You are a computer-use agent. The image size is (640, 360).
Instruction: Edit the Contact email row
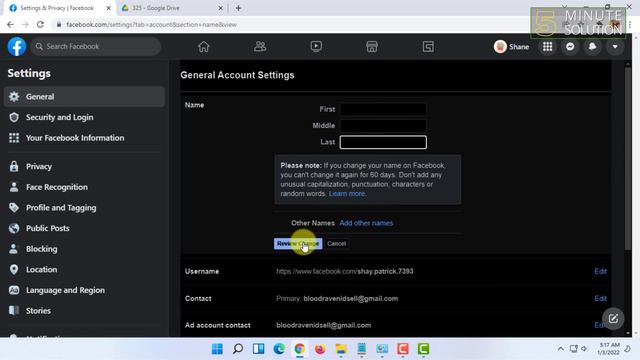pyautogui.click(x=600, y=299)
